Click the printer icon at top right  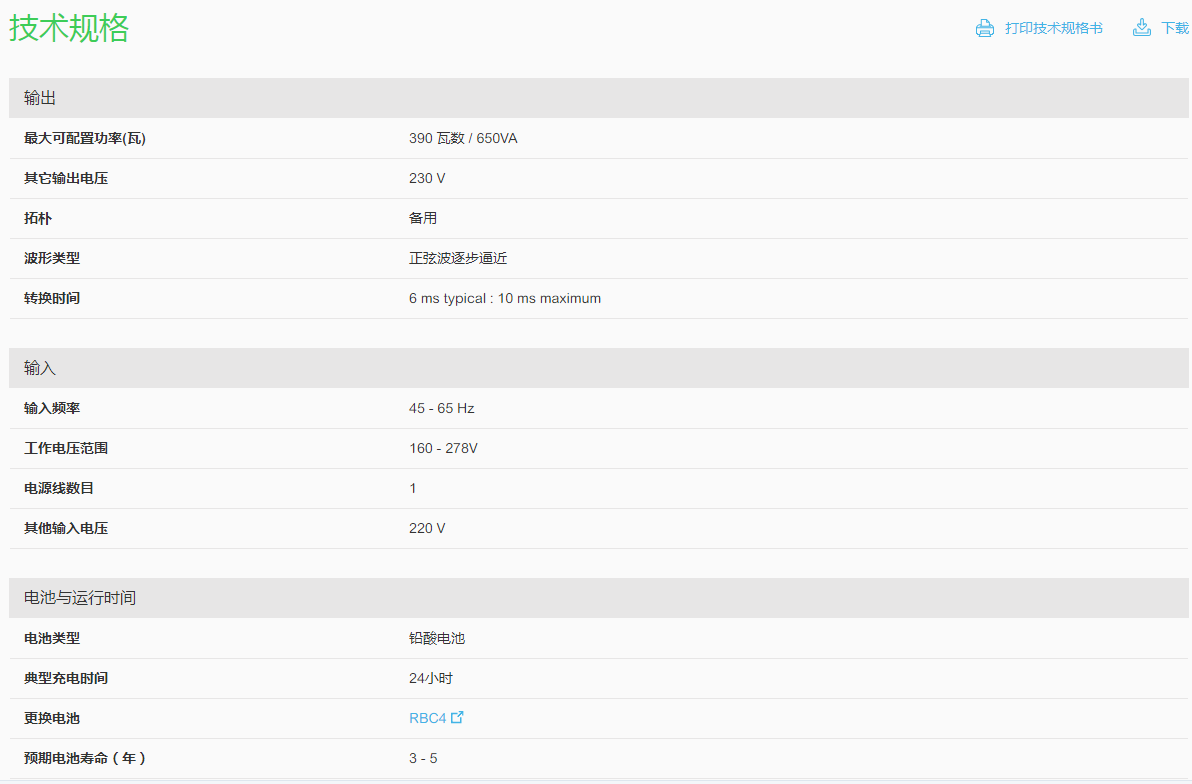point(985,28)
